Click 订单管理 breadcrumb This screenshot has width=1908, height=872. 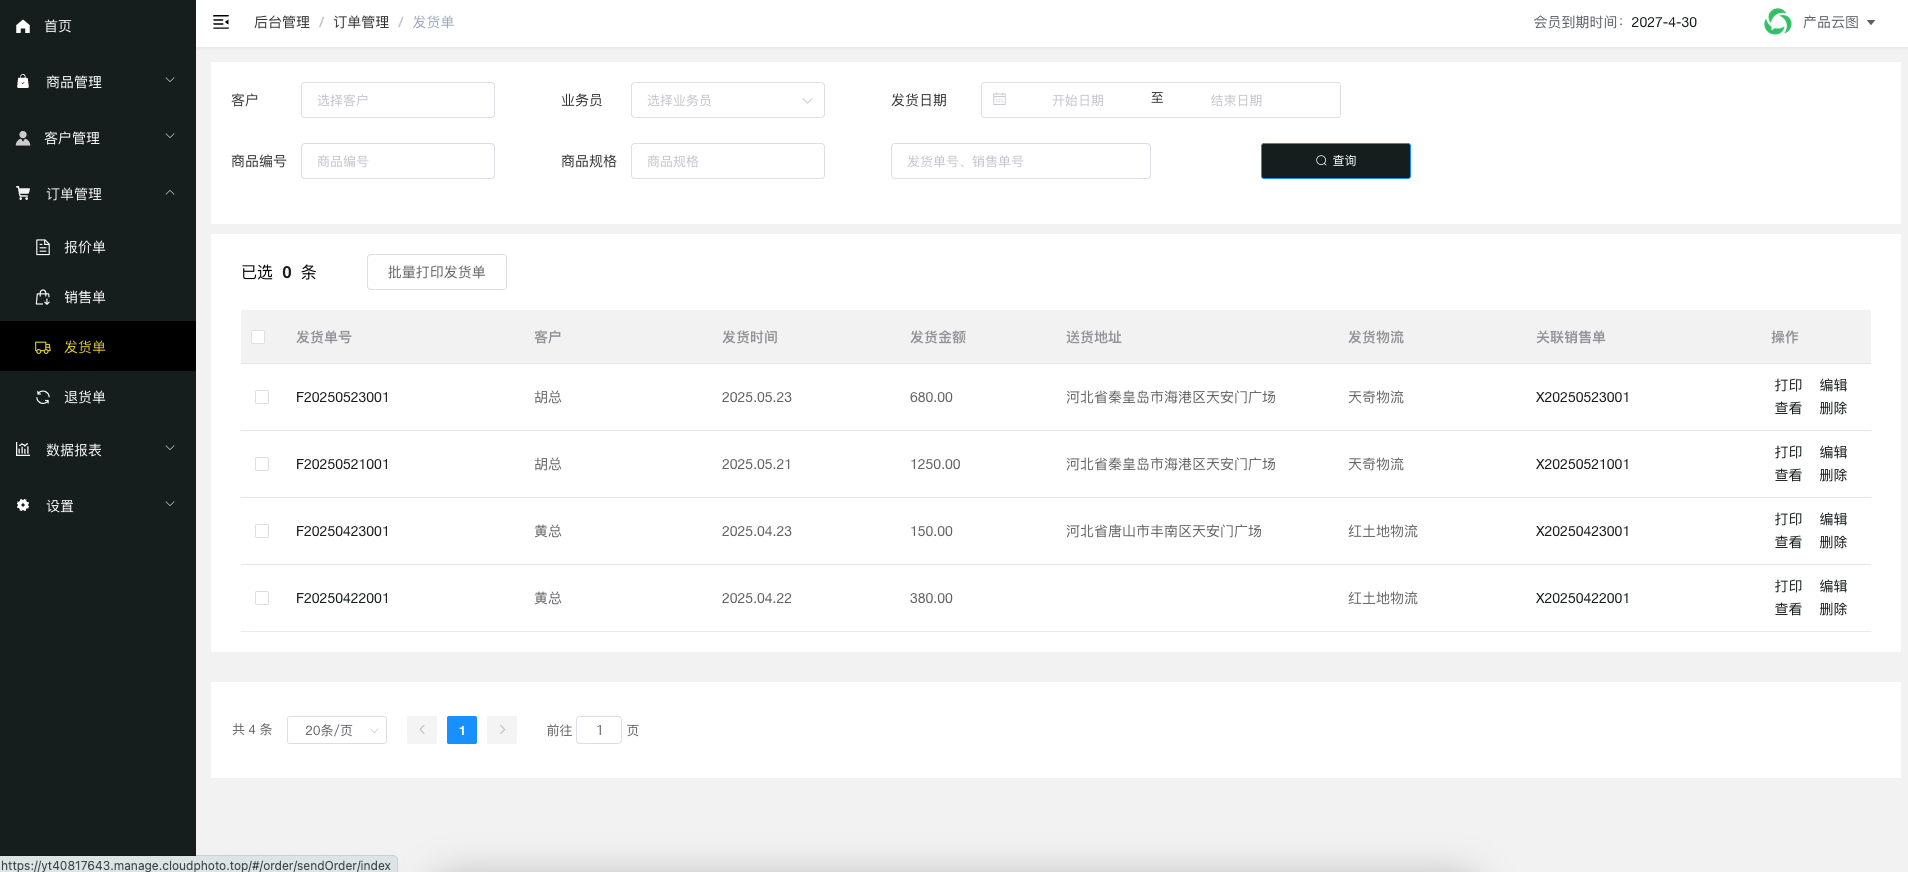click(x=361, y=22)
